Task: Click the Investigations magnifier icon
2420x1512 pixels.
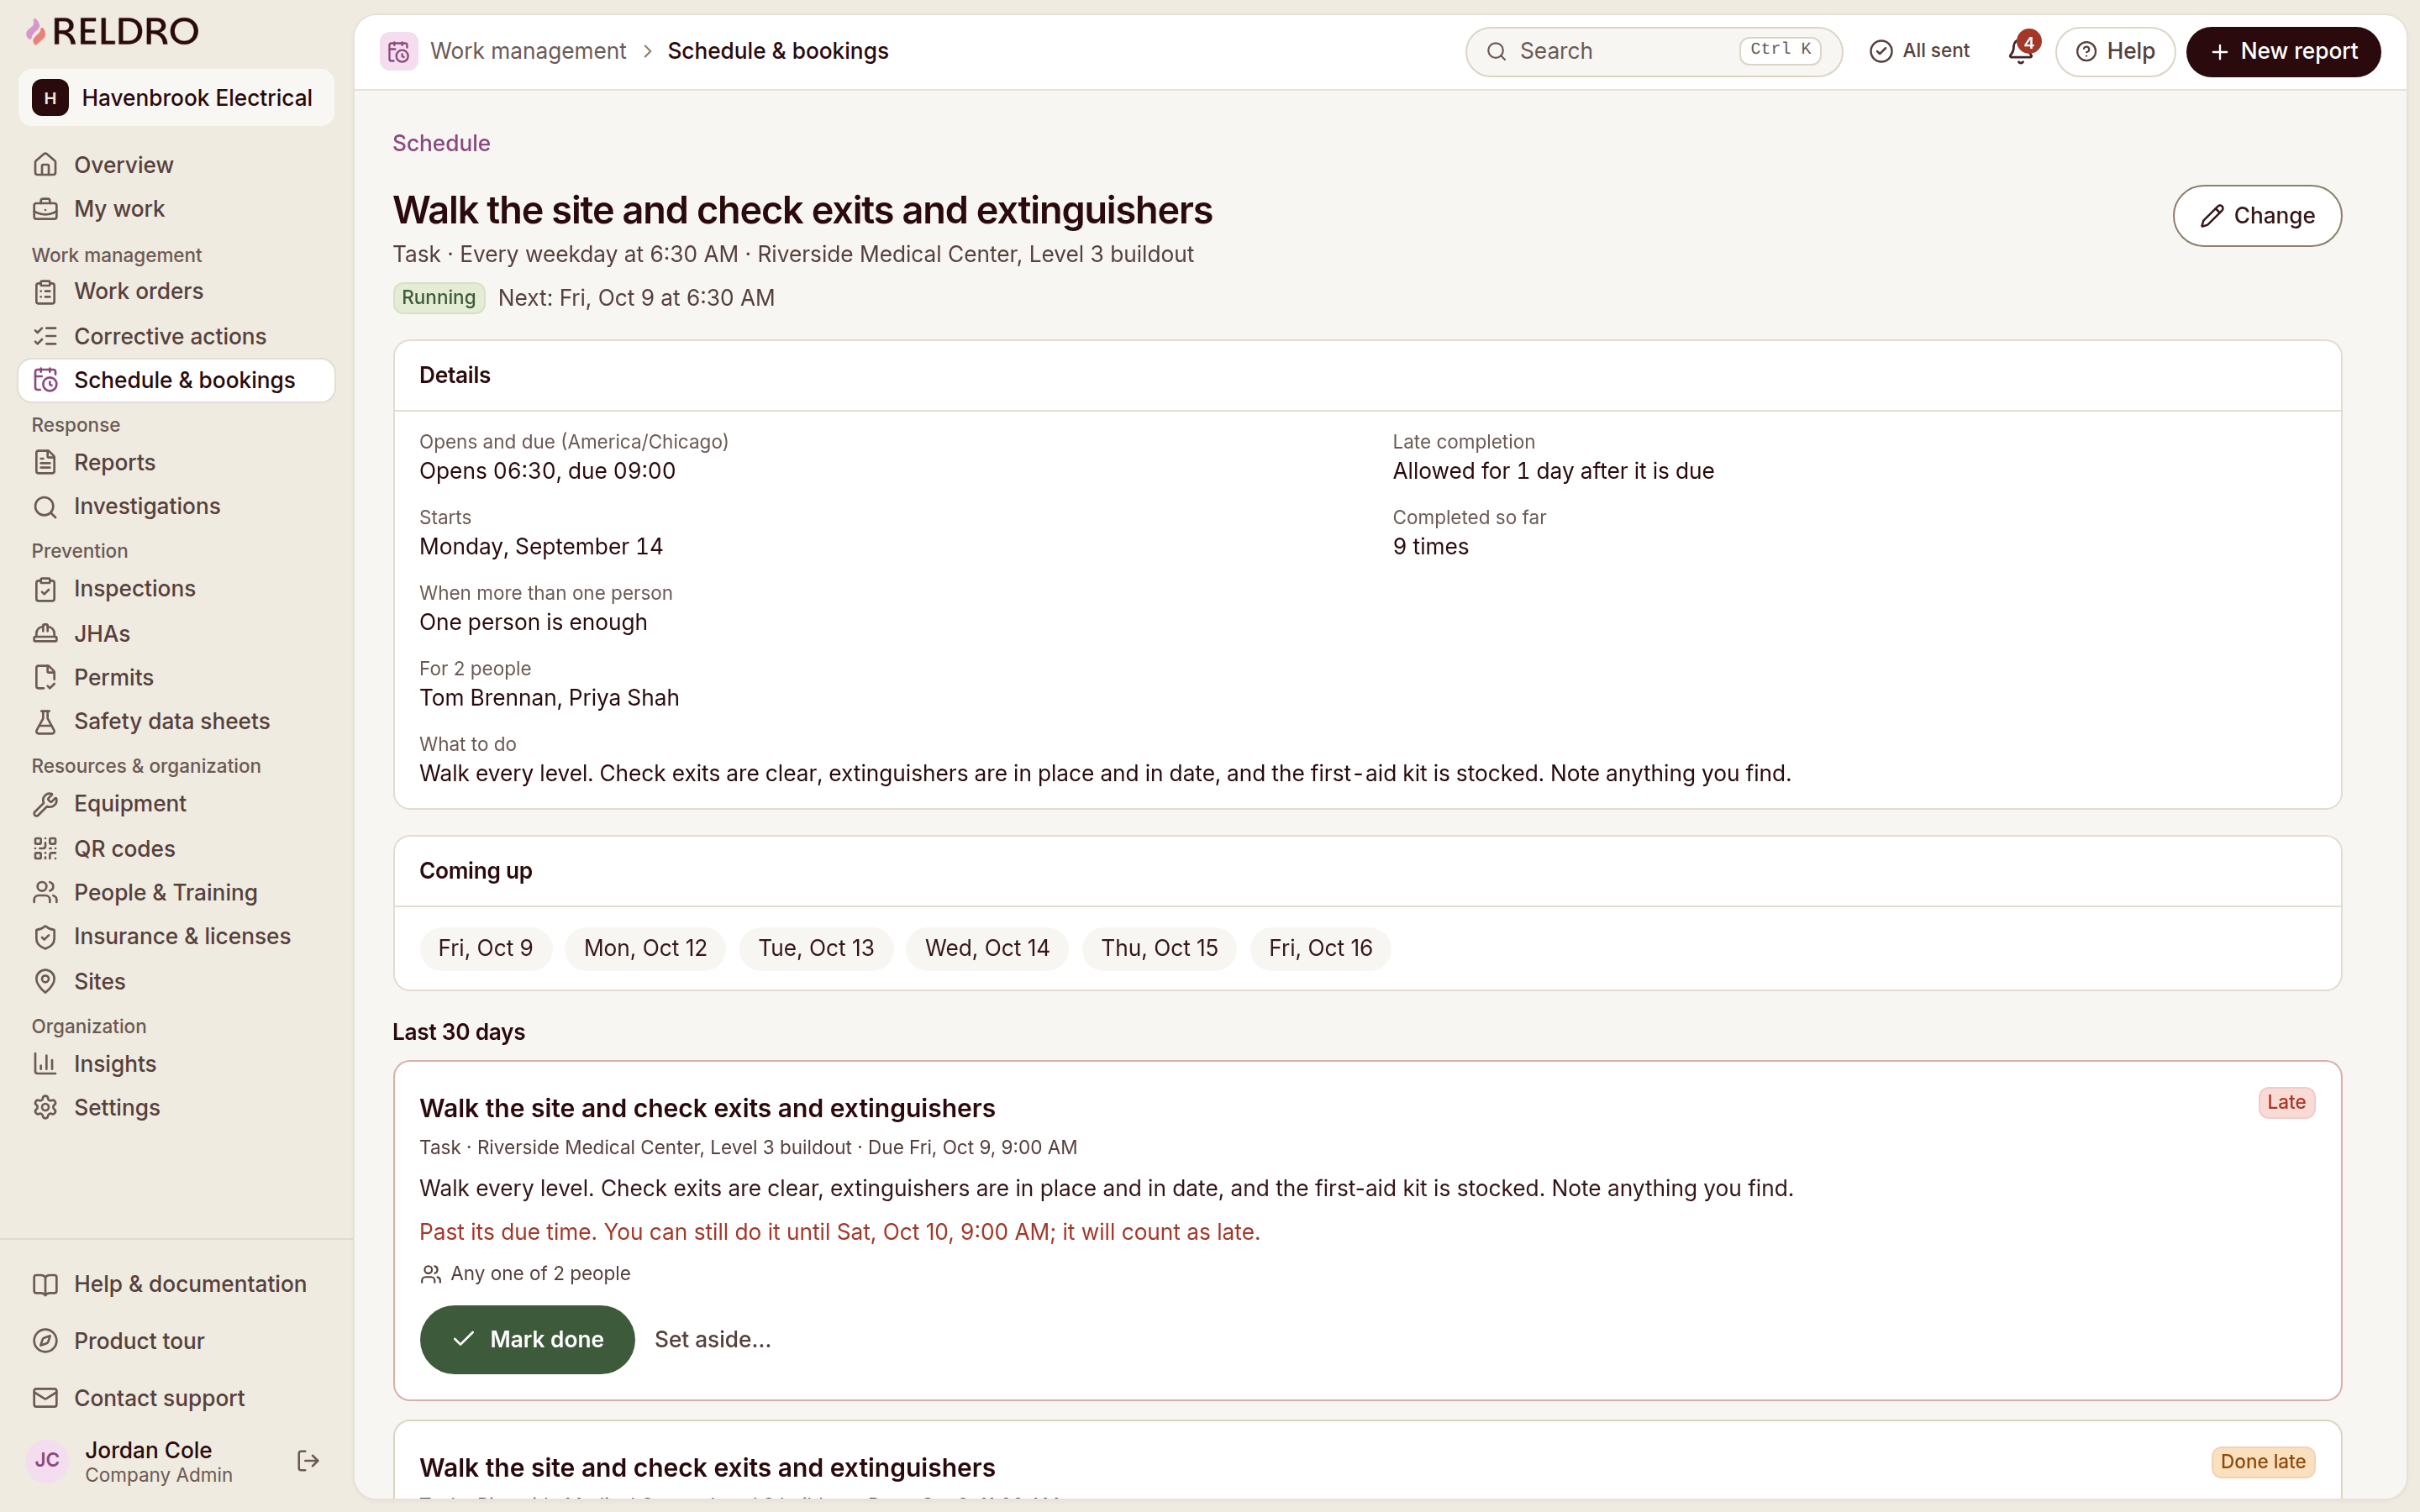Action: pos(45,507)
